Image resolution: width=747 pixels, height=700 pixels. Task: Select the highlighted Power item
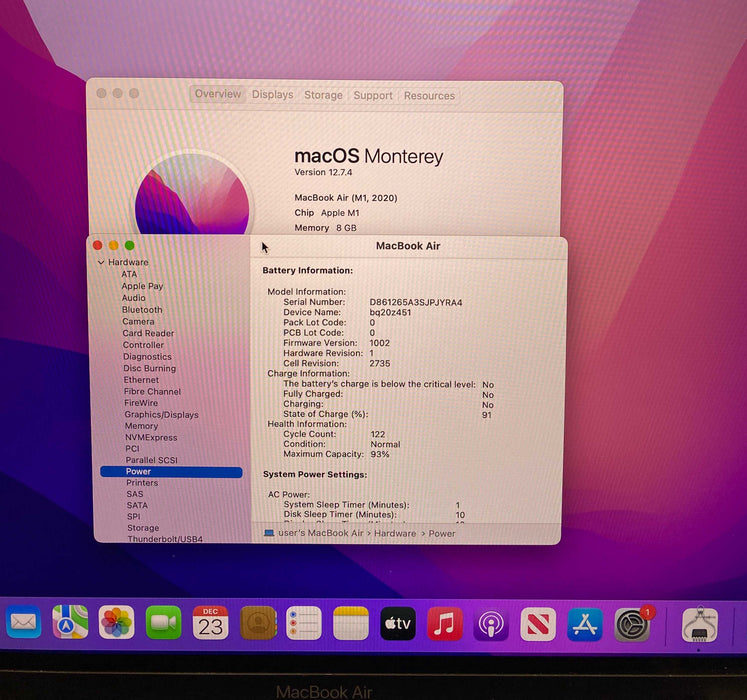click(x=171, y=472)
